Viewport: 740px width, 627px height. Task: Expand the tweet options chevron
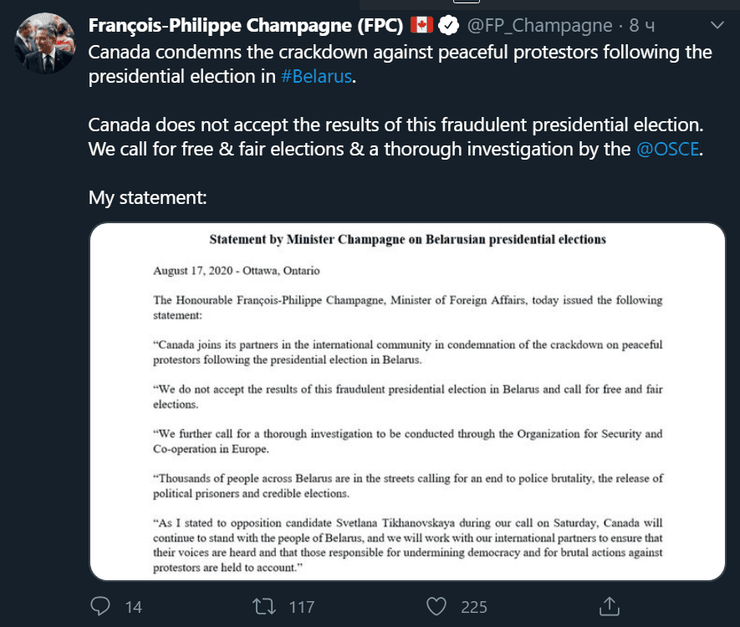[716, 25]
